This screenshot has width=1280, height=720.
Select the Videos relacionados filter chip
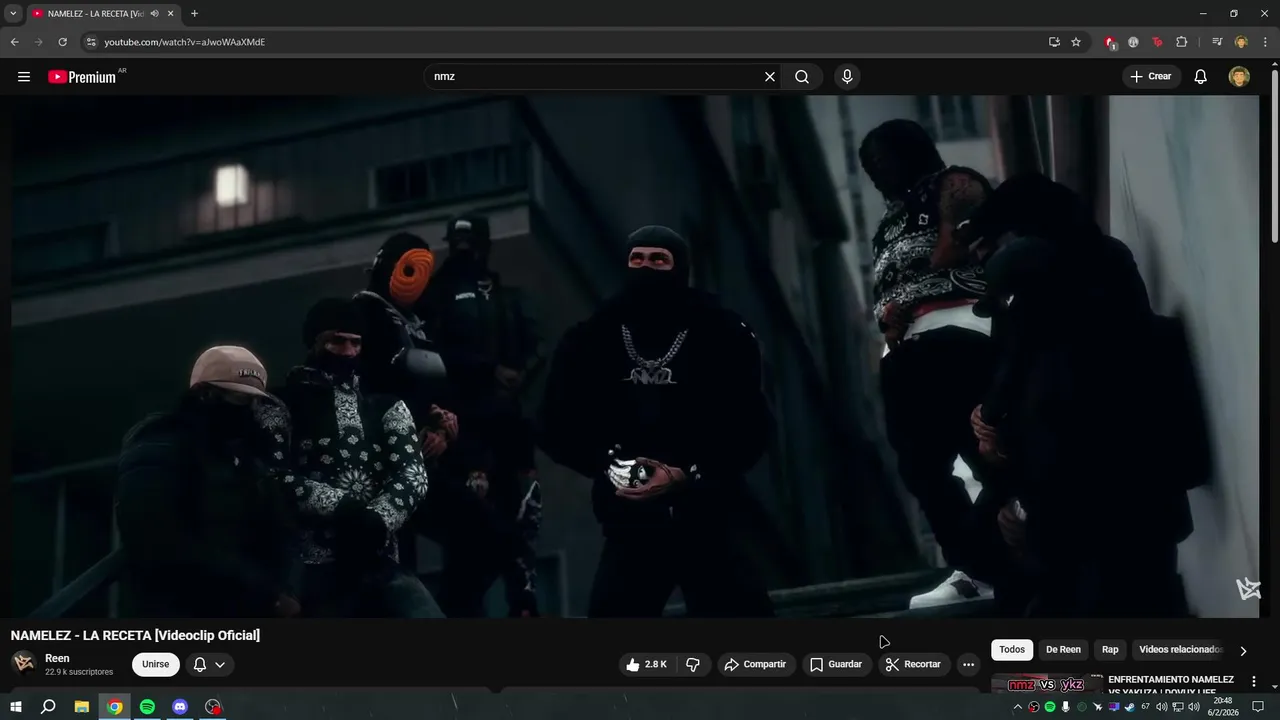pos(1180,650)
